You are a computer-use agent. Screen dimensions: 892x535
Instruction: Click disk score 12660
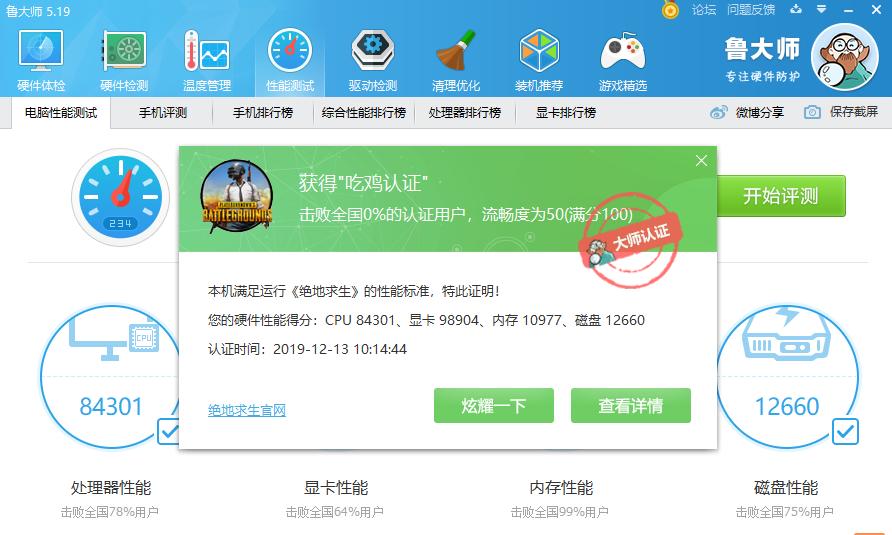click(787, 406)
